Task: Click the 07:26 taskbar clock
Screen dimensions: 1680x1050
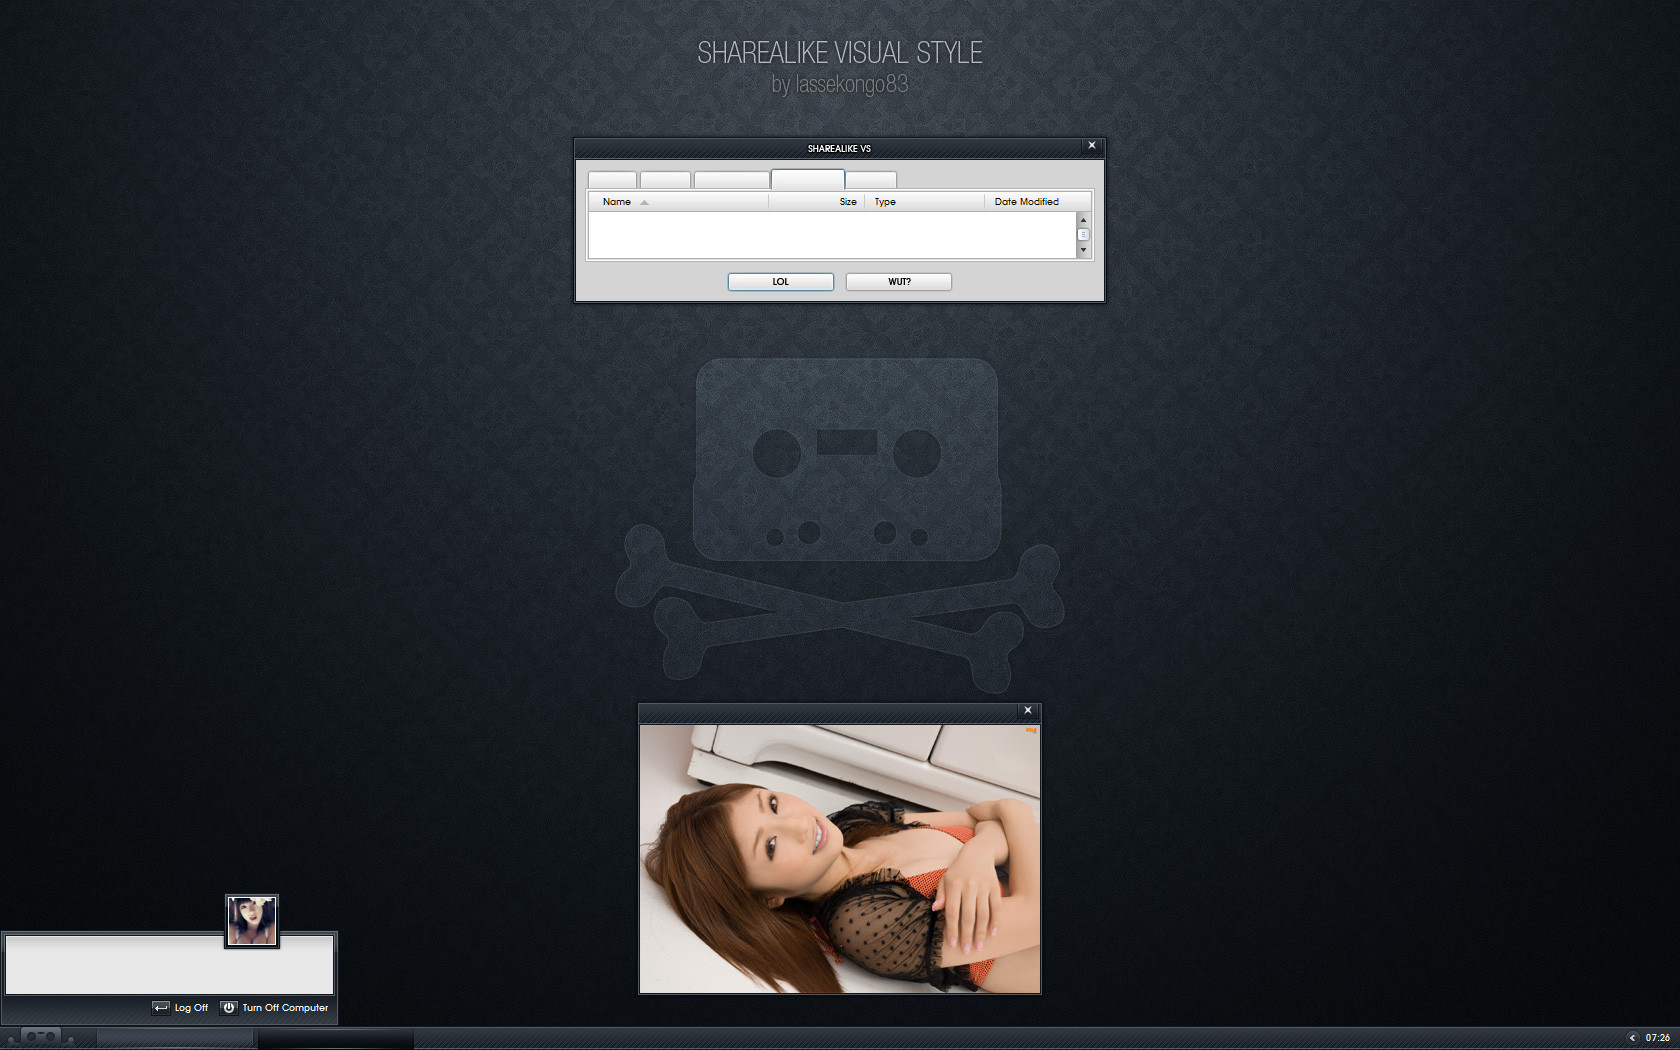Action: (x=1657, y=1038)
